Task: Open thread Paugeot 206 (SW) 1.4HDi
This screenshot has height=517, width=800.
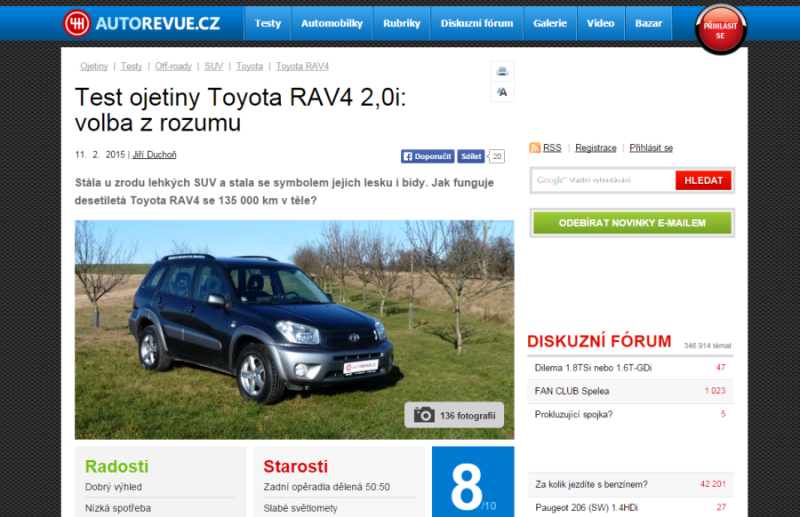Action: click(586, 508)
